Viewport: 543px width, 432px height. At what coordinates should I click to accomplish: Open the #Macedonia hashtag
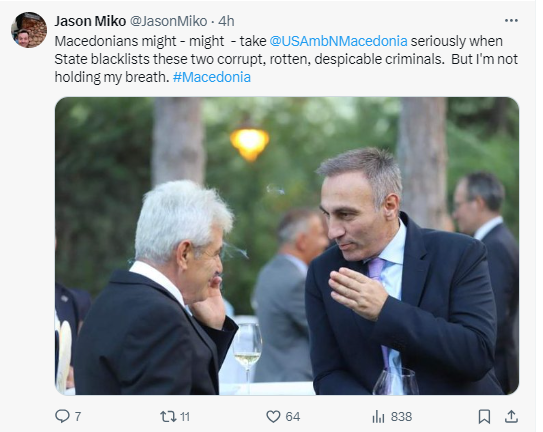(212, 77)
